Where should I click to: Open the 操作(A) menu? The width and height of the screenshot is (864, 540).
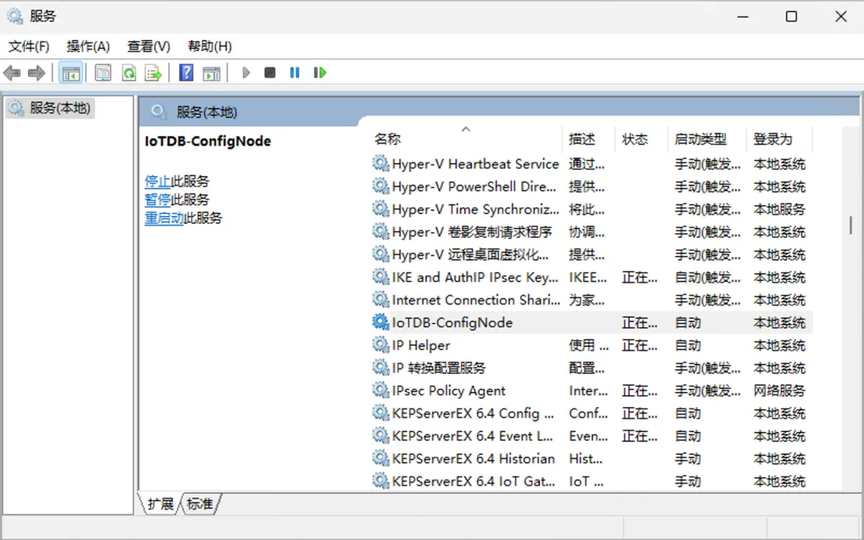88,46
